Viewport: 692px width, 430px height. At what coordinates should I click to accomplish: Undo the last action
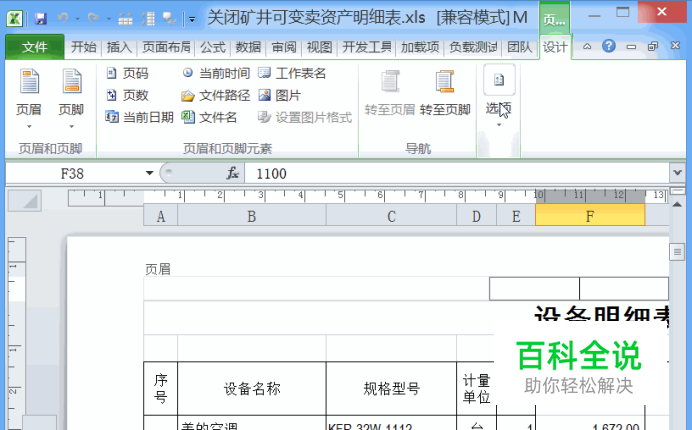(63, 19)
